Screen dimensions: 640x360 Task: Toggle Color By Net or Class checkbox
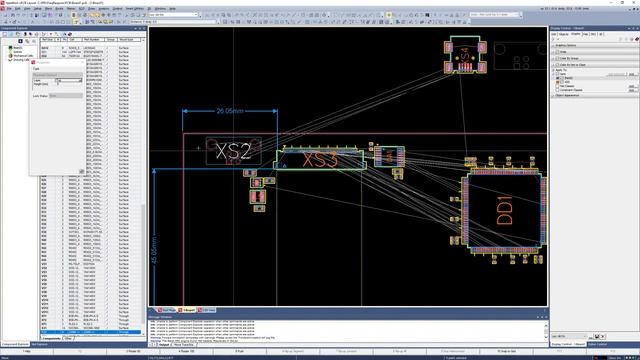click(x=558, y=64)
